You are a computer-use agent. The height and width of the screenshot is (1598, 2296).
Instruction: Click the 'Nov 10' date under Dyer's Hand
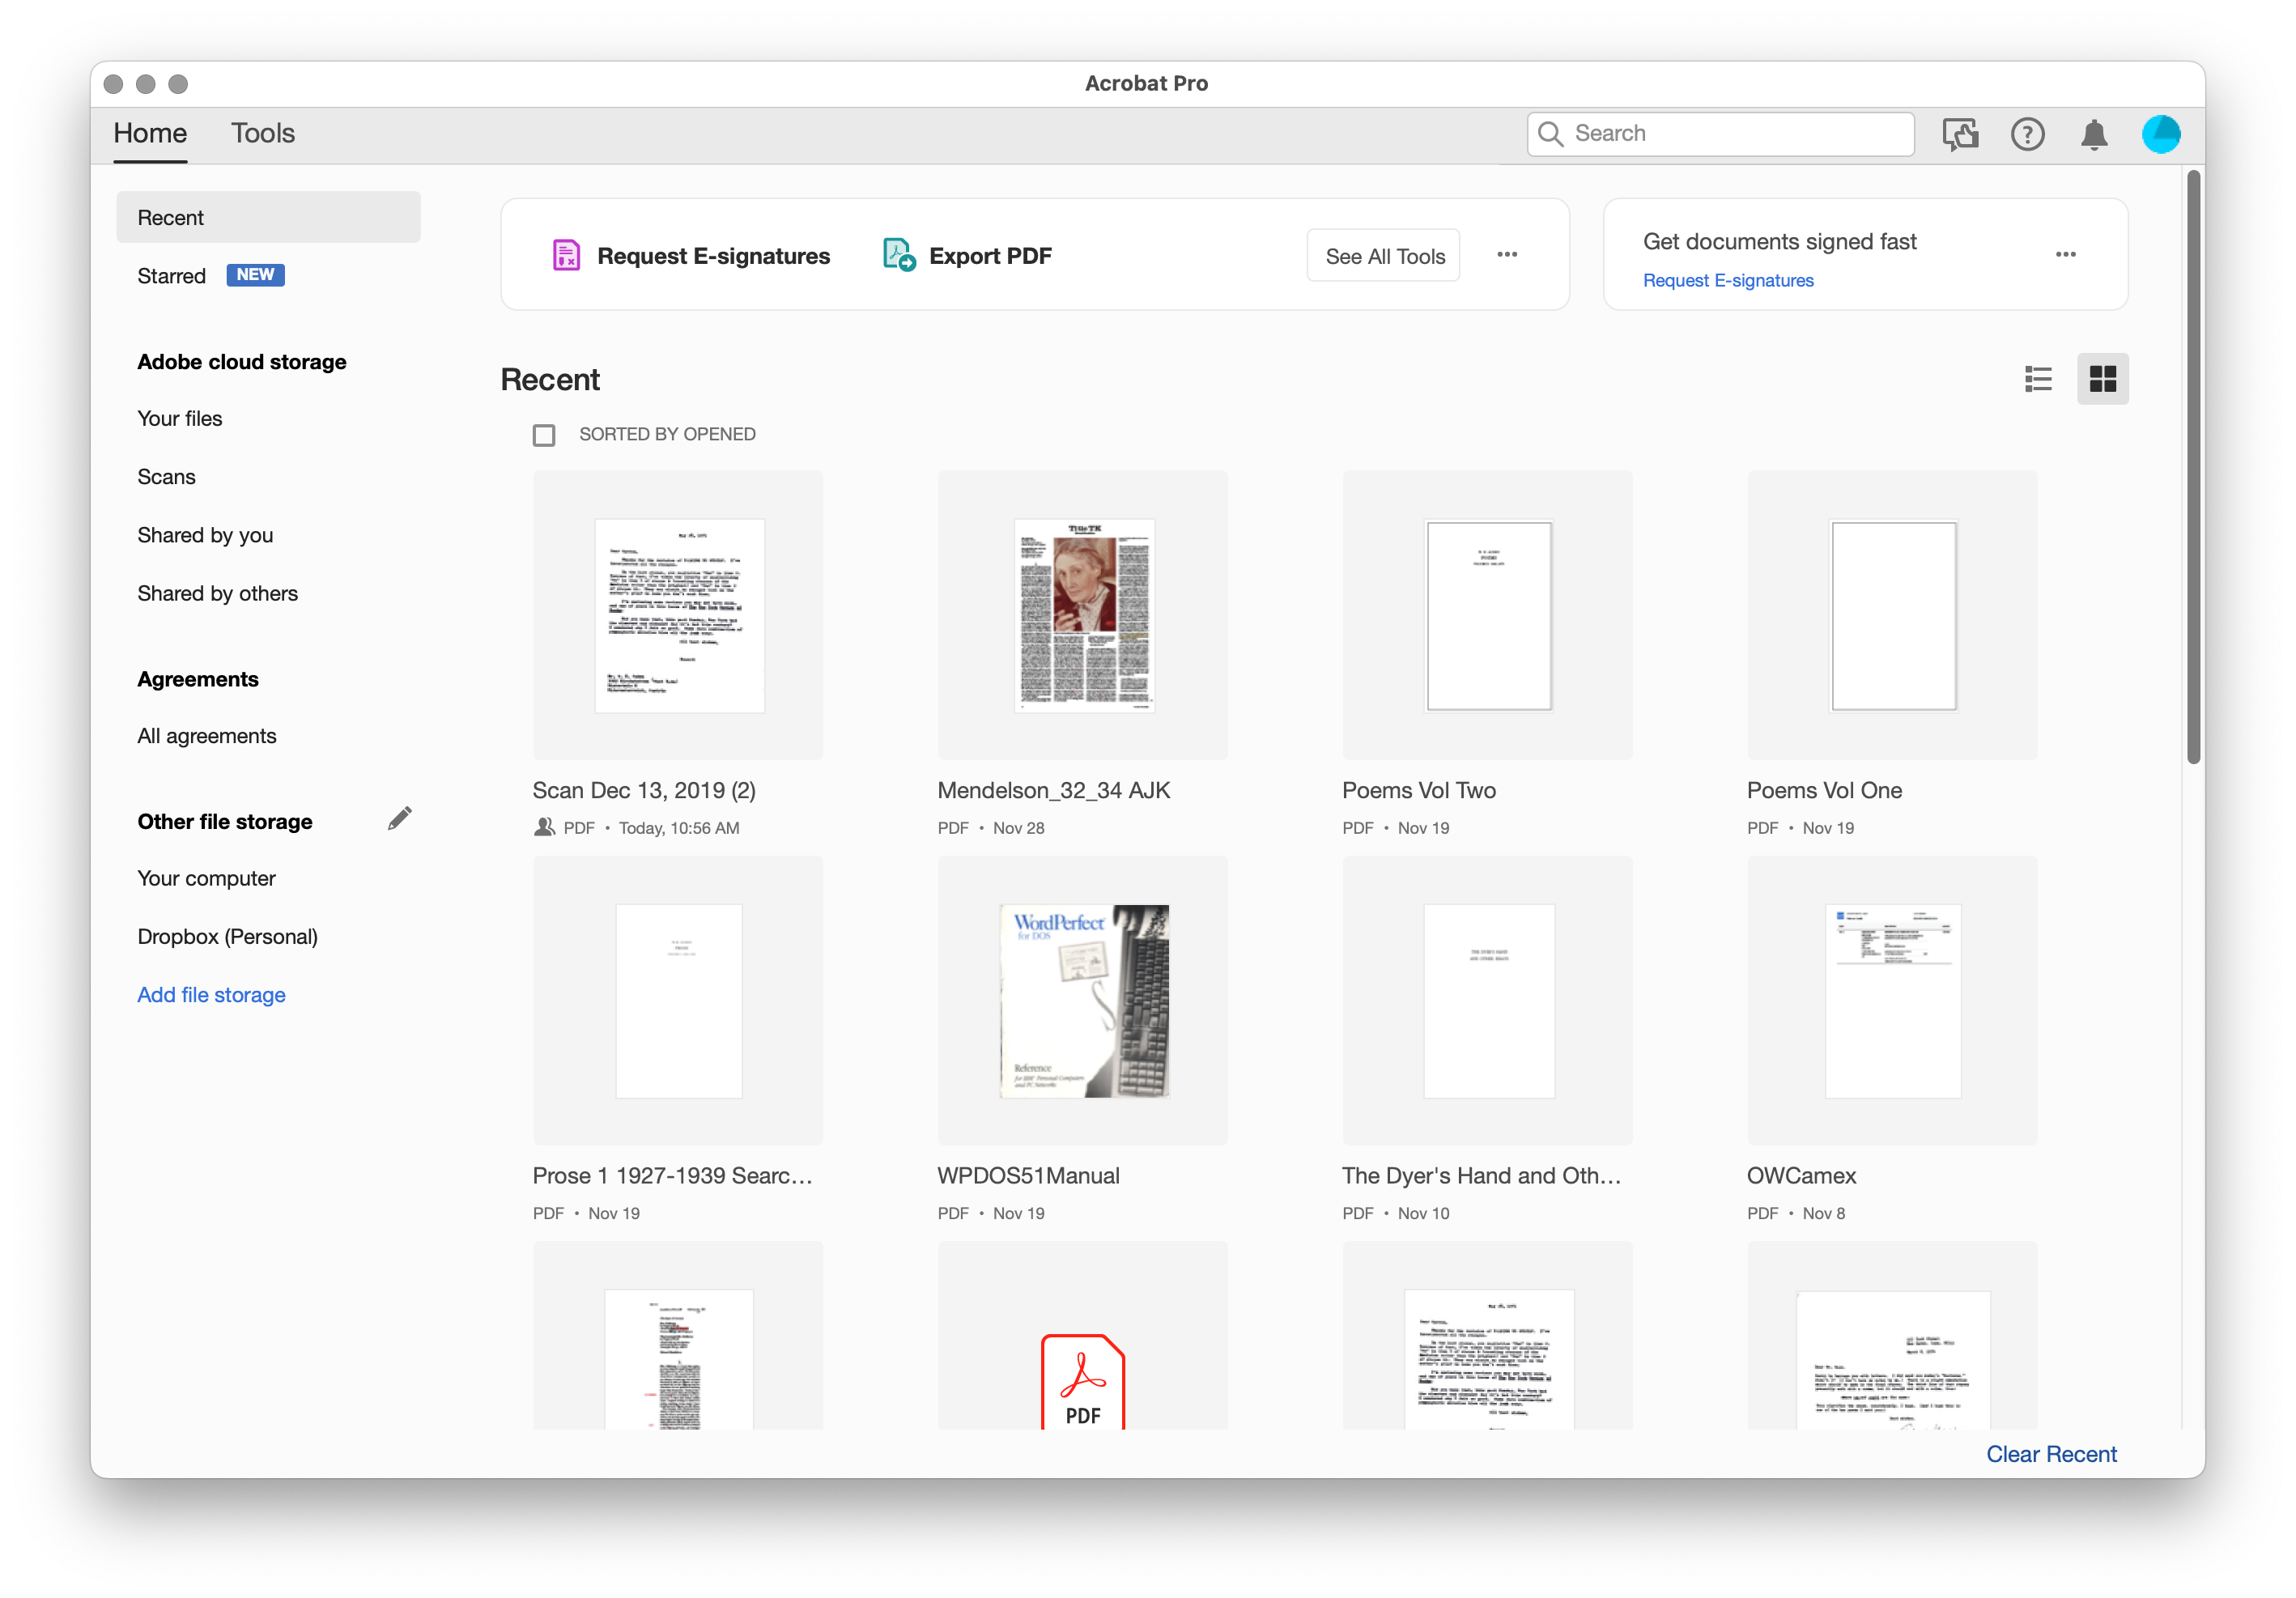pos(1423,1214)
